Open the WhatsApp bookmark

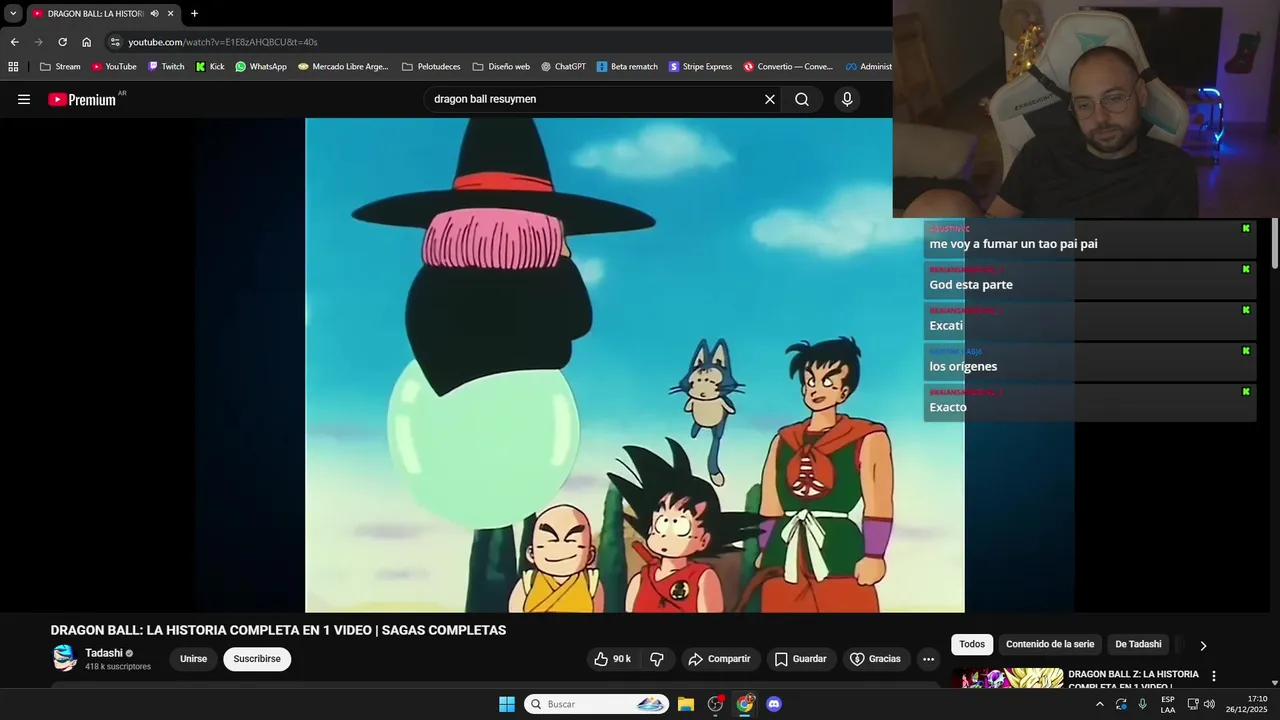tap(261, 67)
